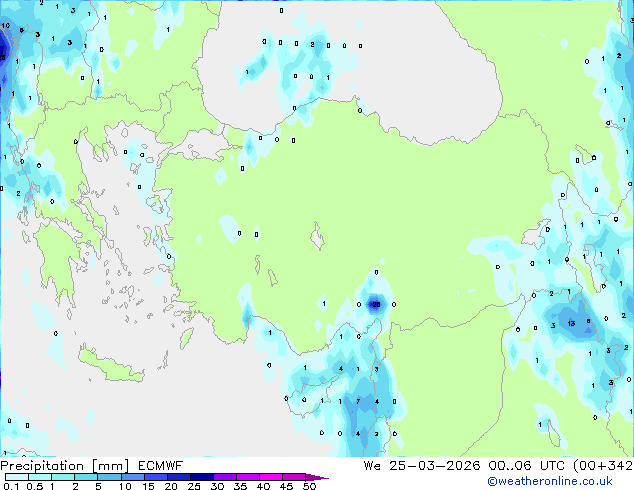
Task: Click the '45' legend scale label
Action: (x=286, y=486)
